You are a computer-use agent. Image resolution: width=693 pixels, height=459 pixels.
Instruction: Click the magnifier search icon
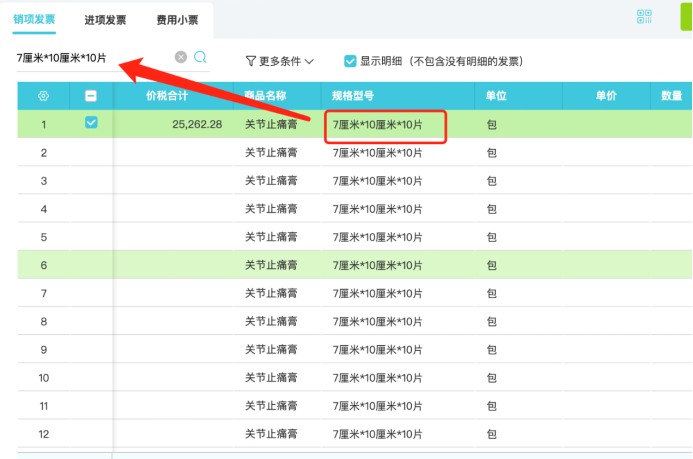201,58
